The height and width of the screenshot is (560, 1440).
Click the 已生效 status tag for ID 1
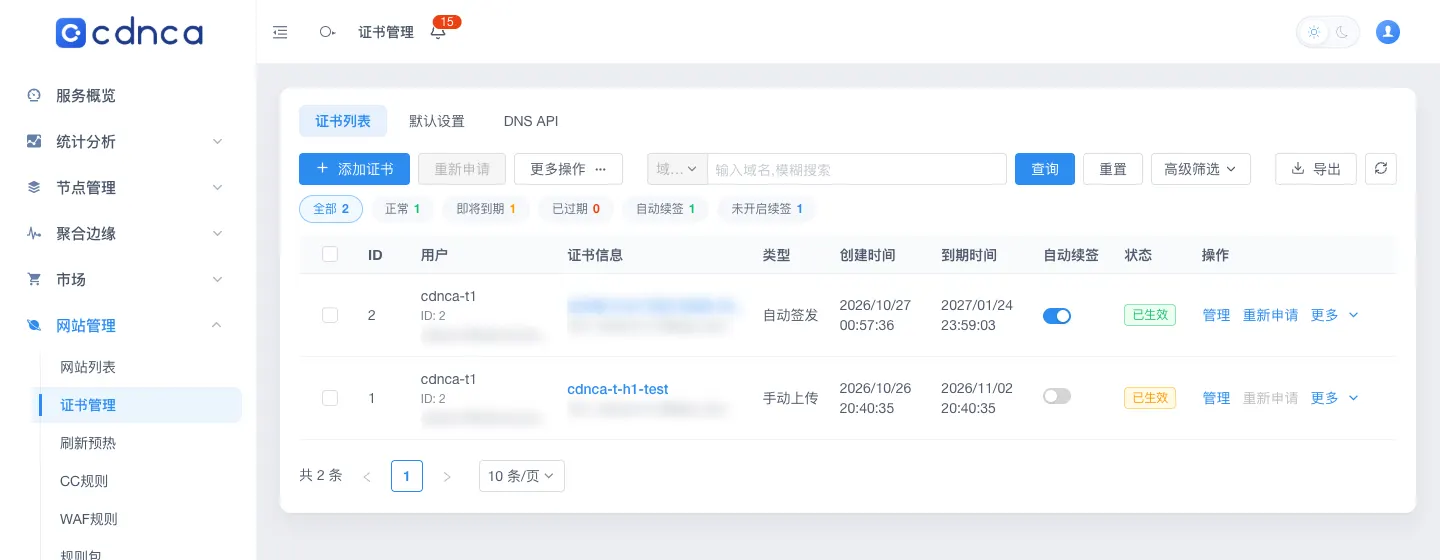1150,398
